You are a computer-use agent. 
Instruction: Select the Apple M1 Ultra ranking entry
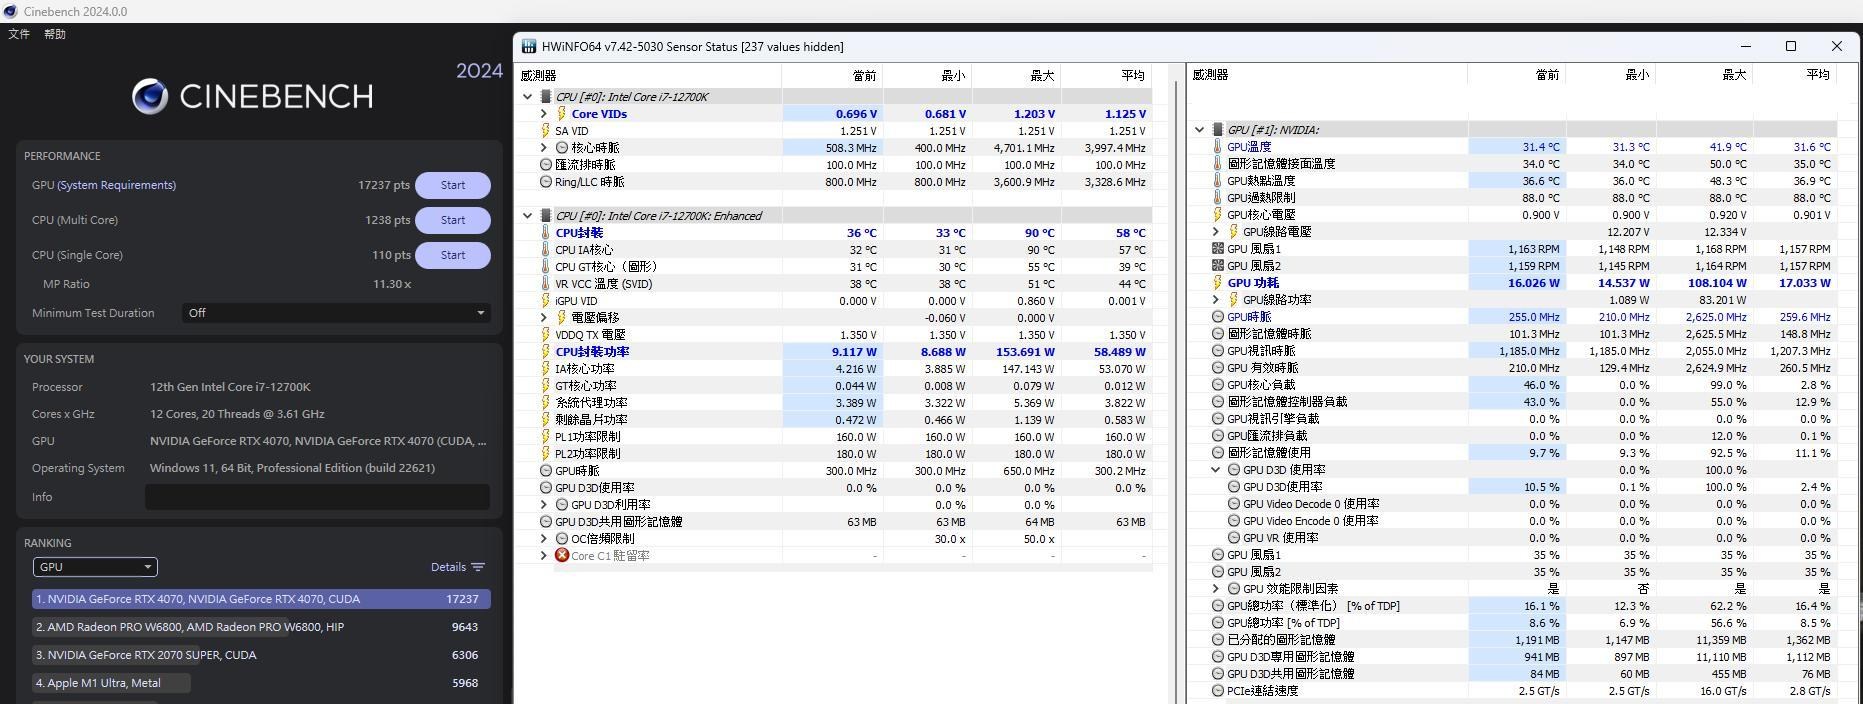[x=261, y=683]
